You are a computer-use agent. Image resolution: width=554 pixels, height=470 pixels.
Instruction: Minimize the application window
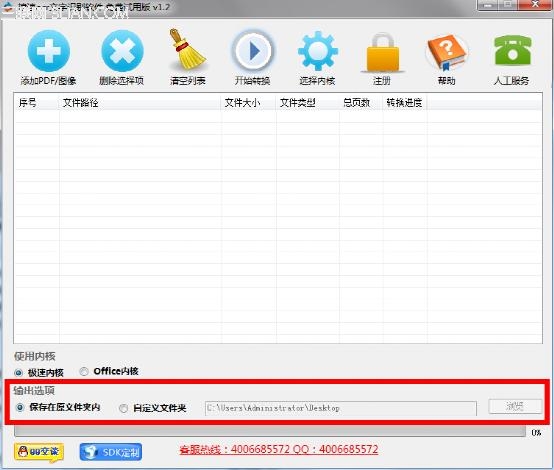pyautogui.click(x=488, y=5)
